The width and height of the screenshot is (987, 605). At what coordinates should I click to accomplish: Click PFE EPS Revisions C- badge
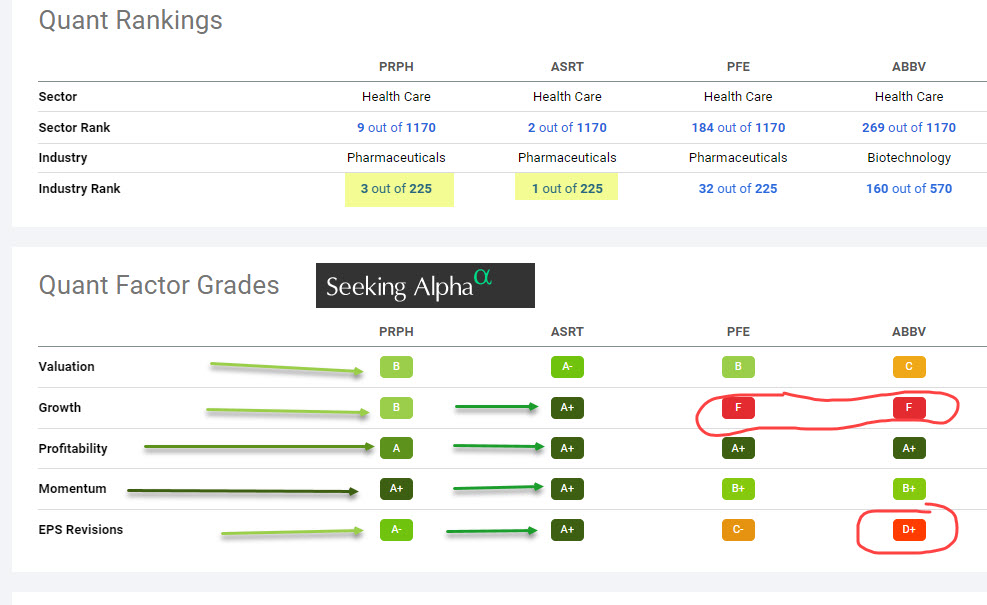(x=738, y=530)
